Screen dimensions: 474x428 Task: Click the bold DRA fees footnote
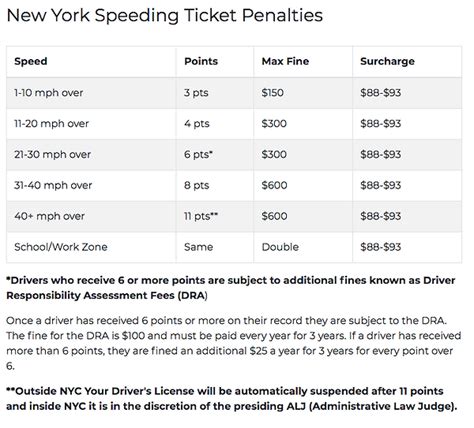point(231,288)
